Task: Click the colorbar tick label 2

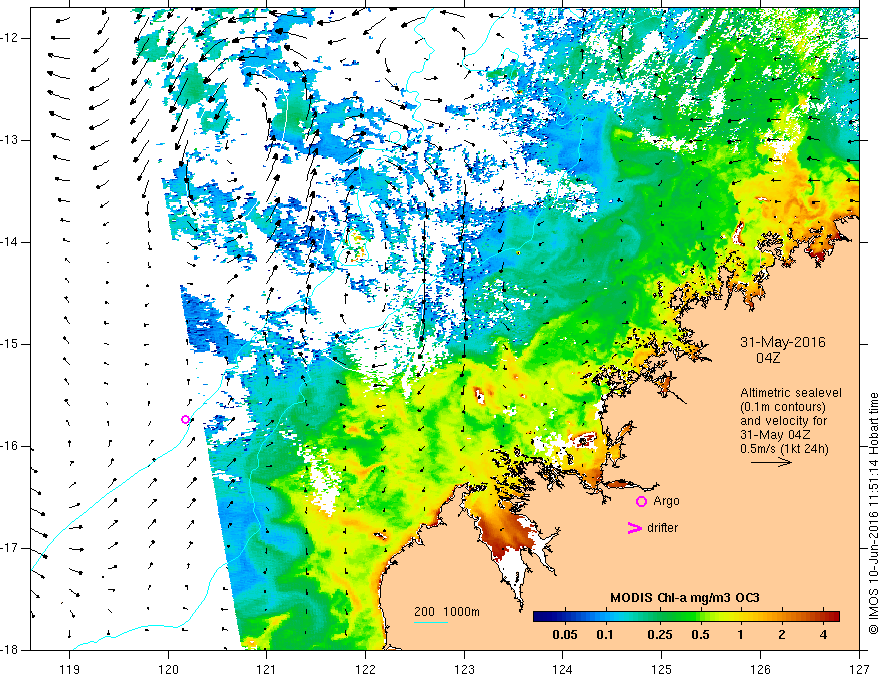Action: click(782, 635)
